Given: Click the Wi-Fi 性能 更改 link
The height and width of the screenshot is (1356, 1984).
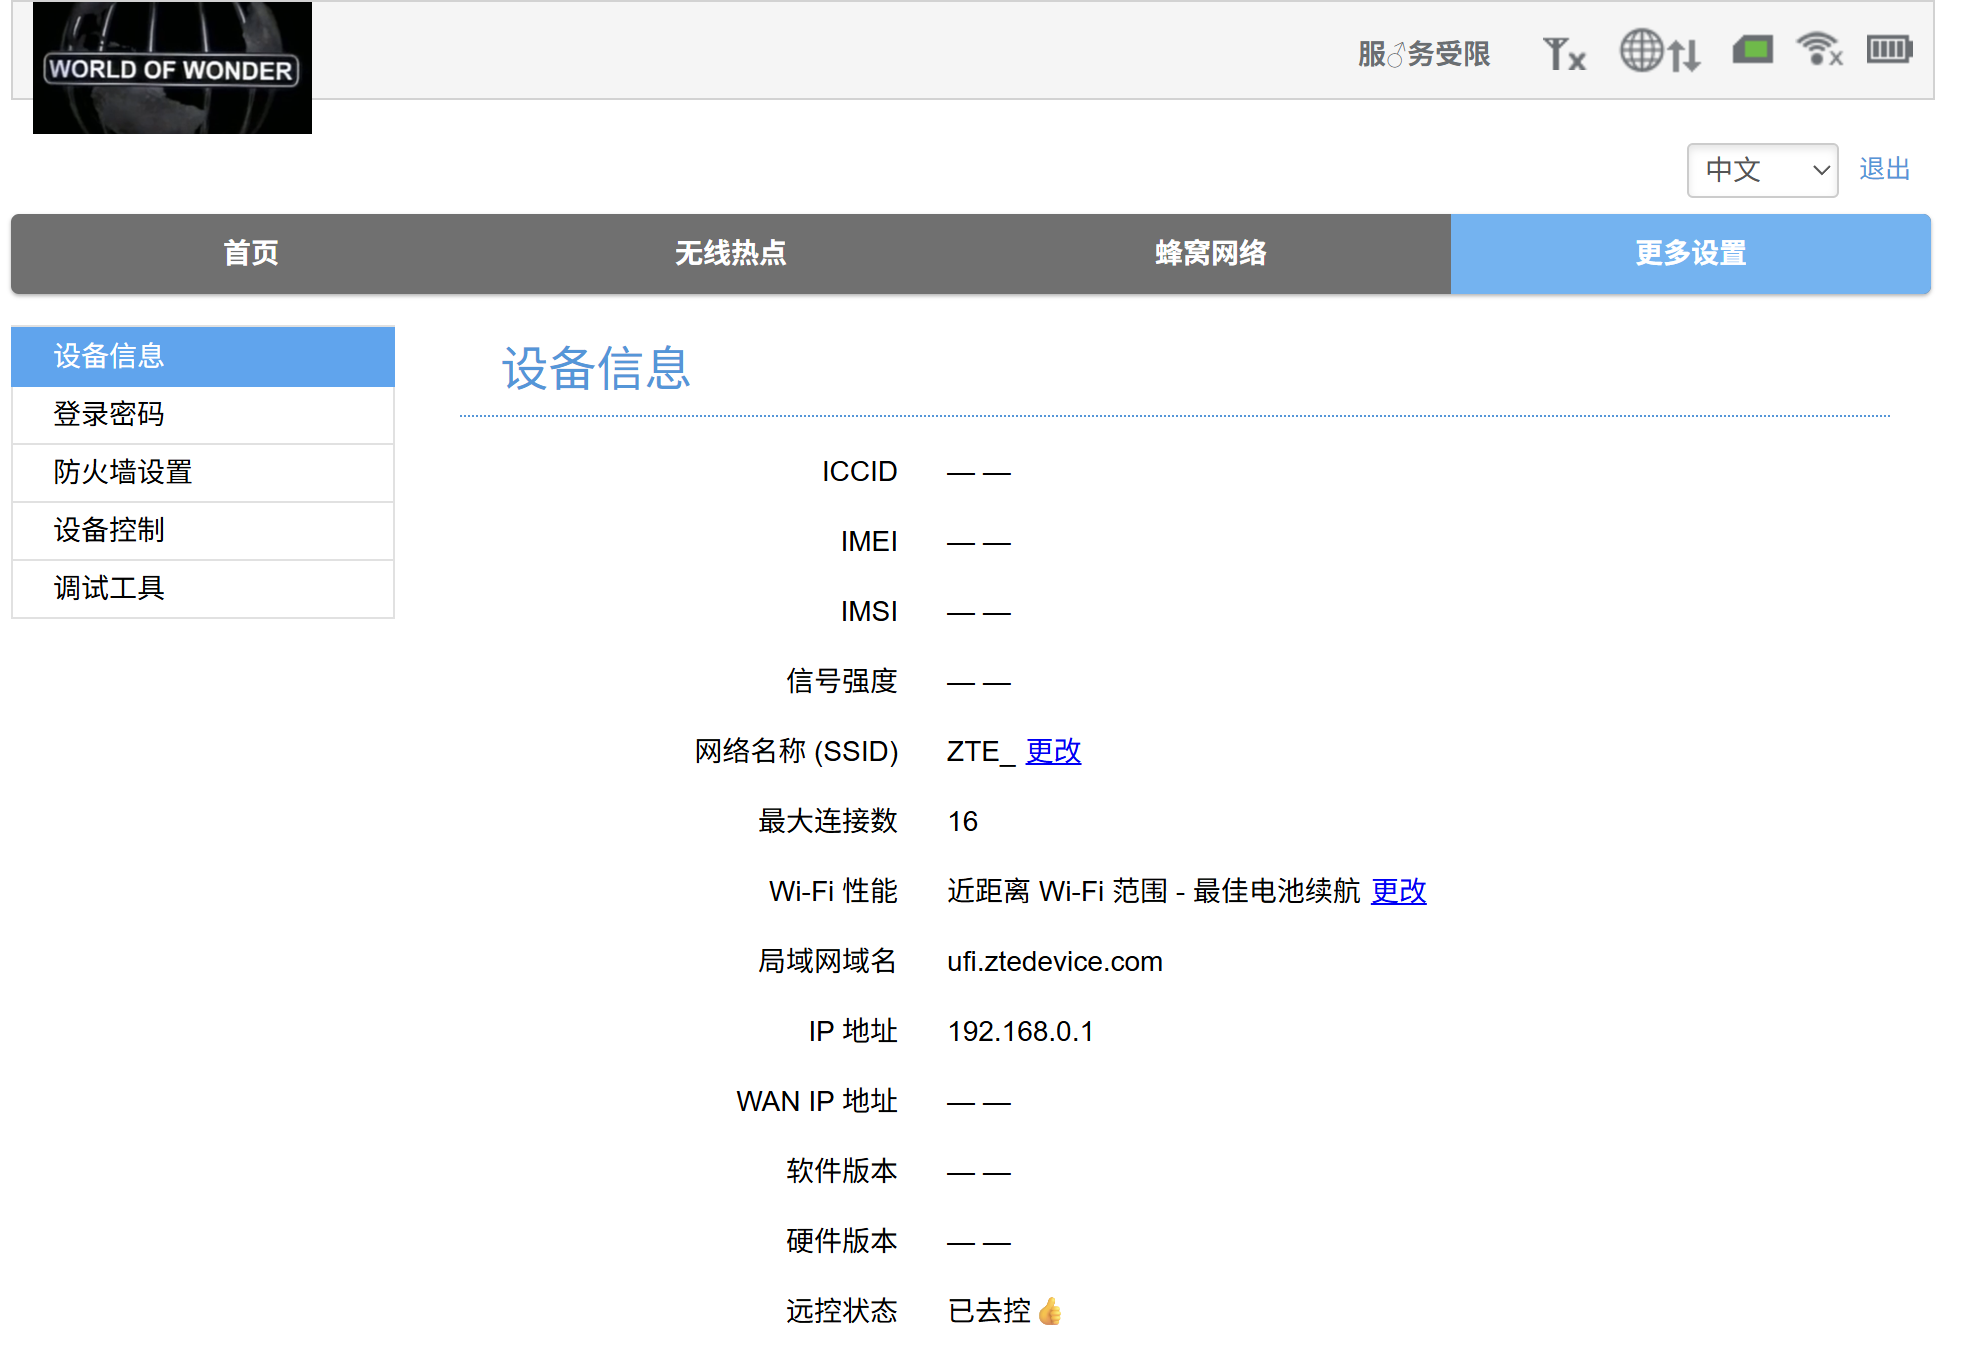Looking at the screenshot, I should (x=1398, y=891).
